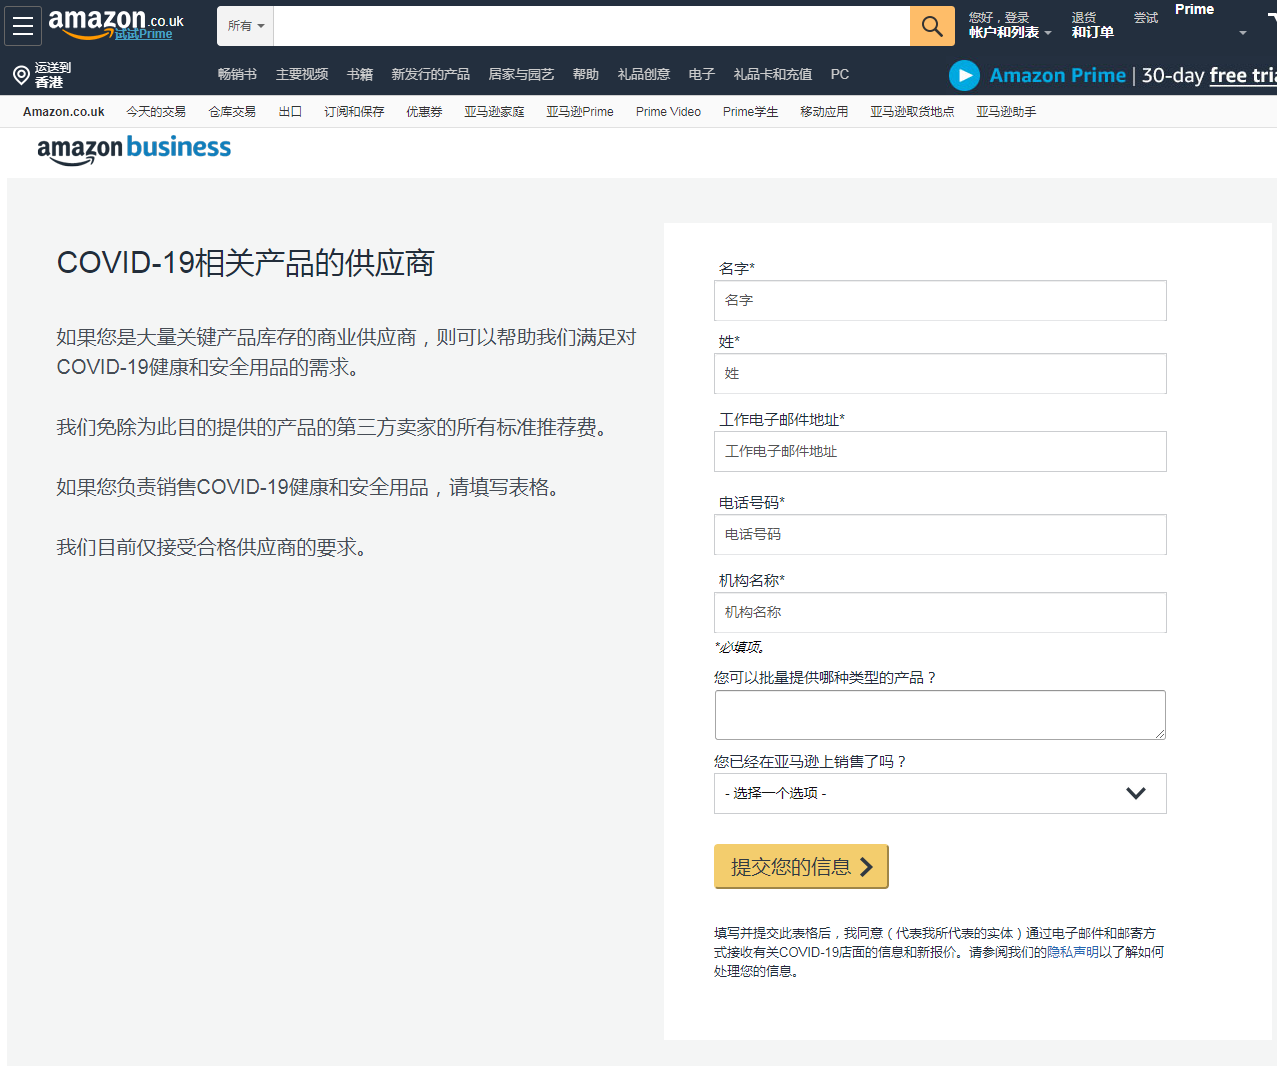
Task: Open the 居家与园艺 menu item
Action: 521,74
